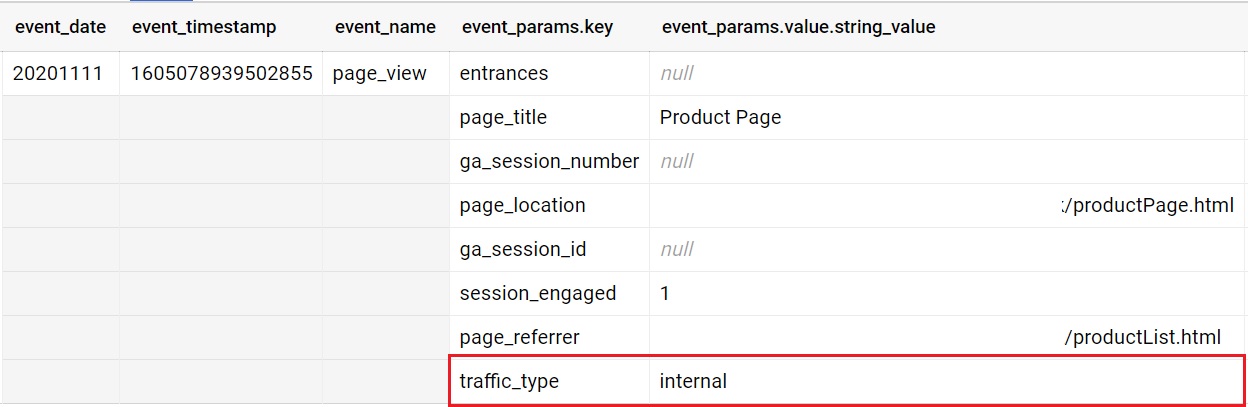This screenshot has height=407, width=1248.
Task: Click the ga_session_number key cell
Action: point(549,161)
